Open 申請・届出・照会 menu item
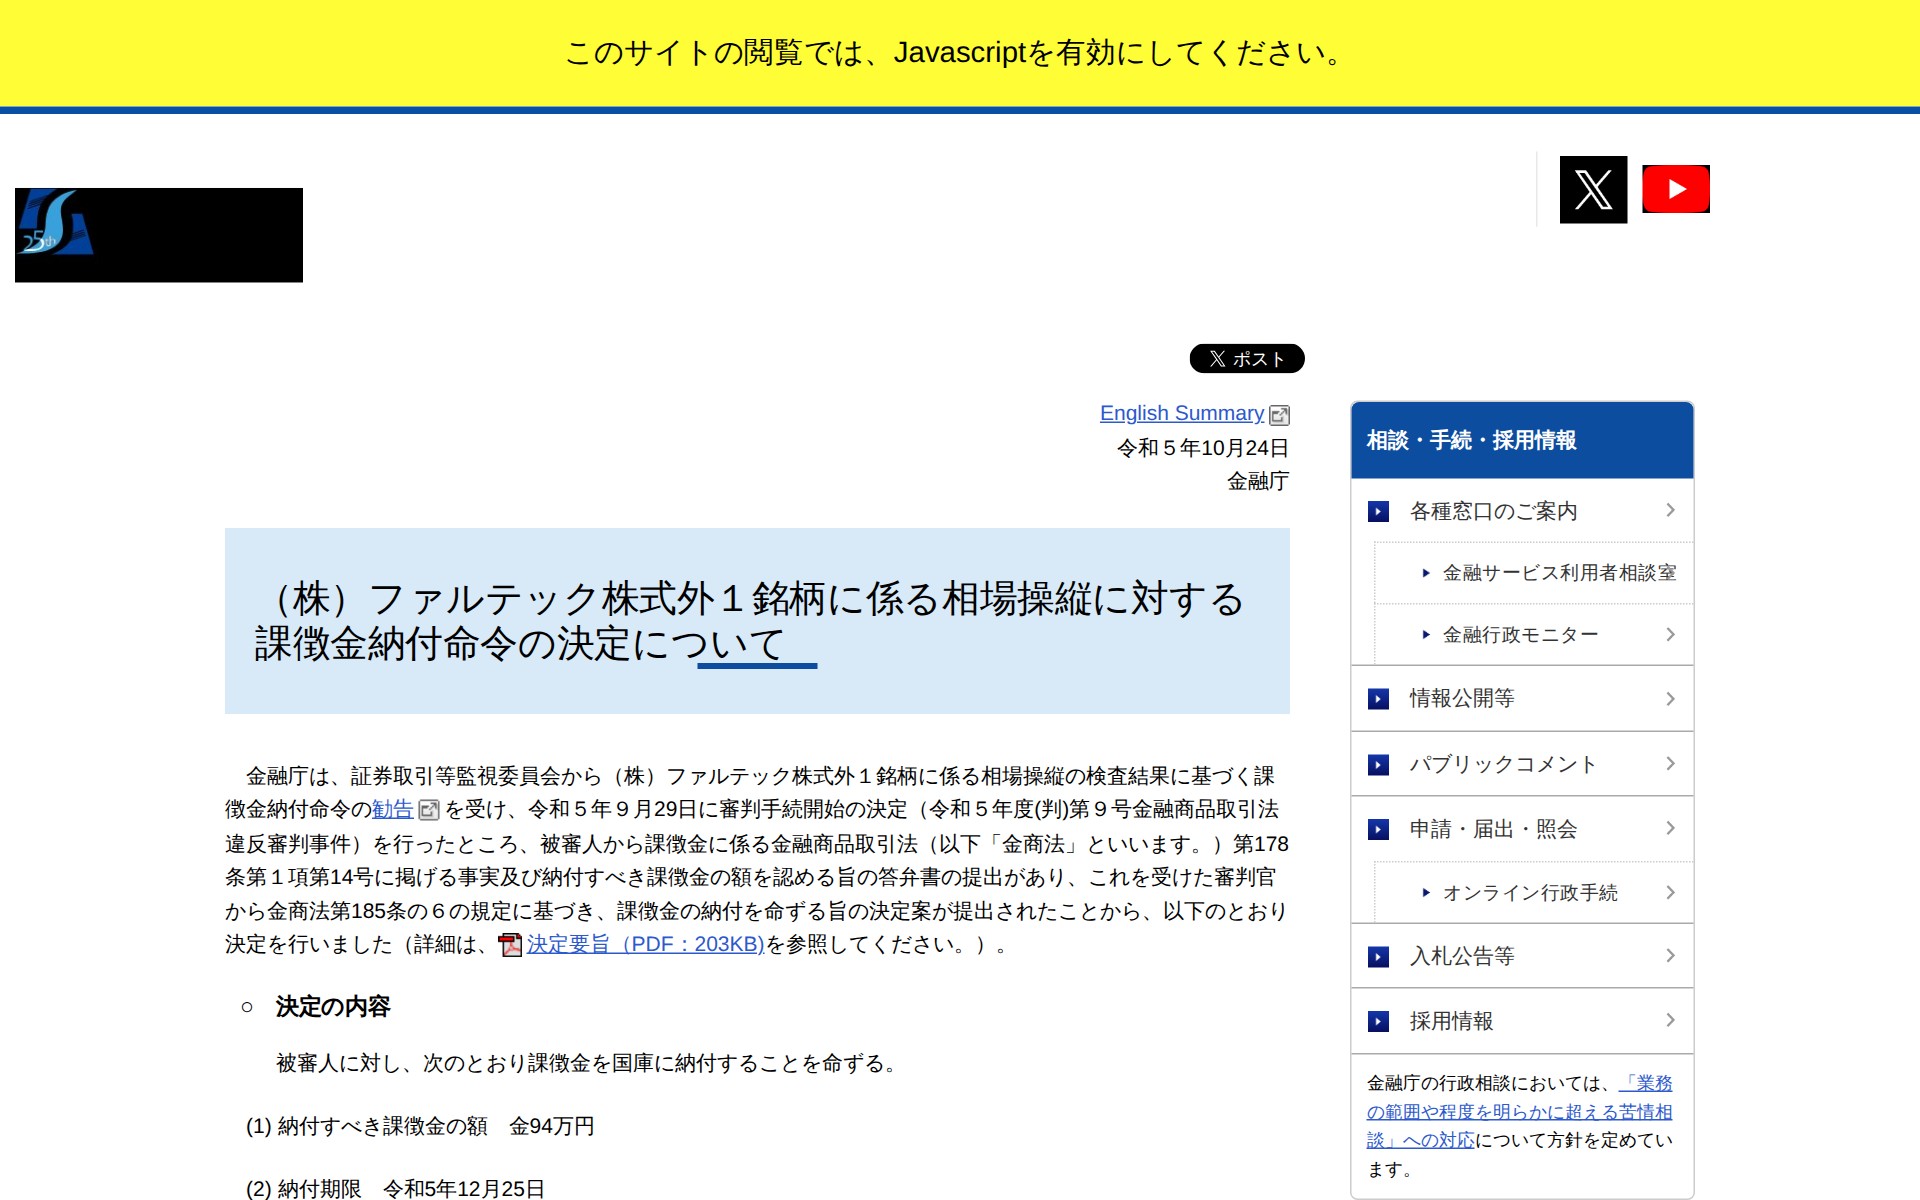 click(1492, 829)
